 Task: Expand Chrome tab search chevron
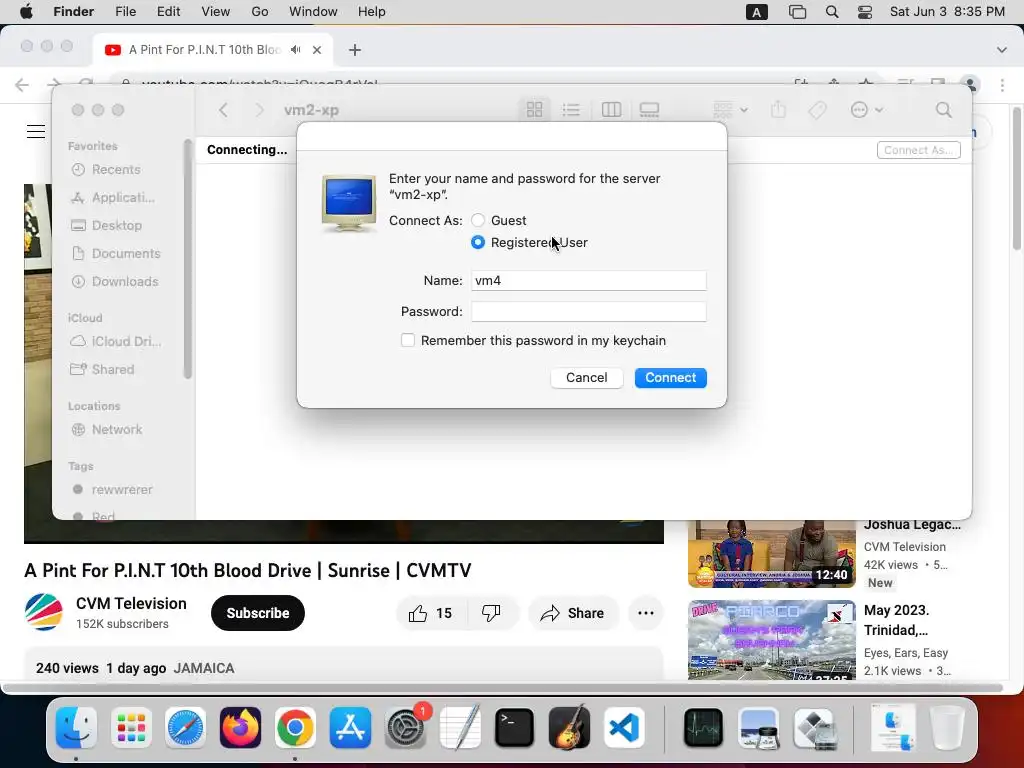(1001, 50)
